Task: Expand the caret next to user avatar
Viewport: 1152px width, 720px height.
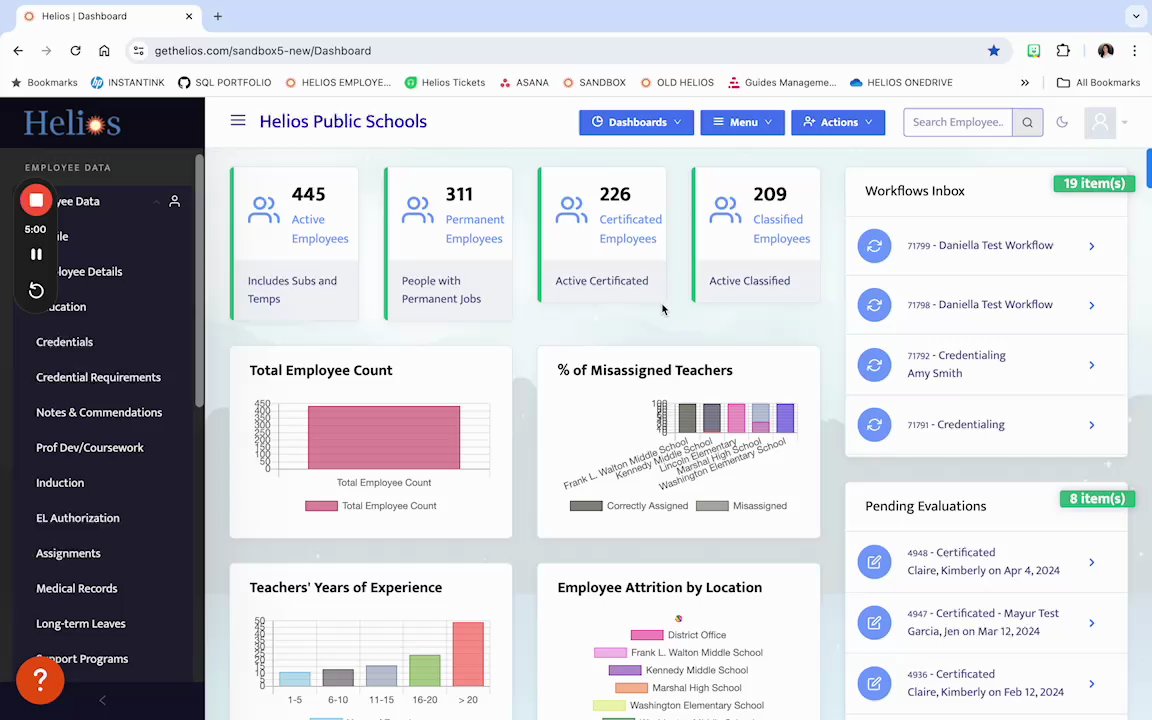Action: (x=1124, y=122)
